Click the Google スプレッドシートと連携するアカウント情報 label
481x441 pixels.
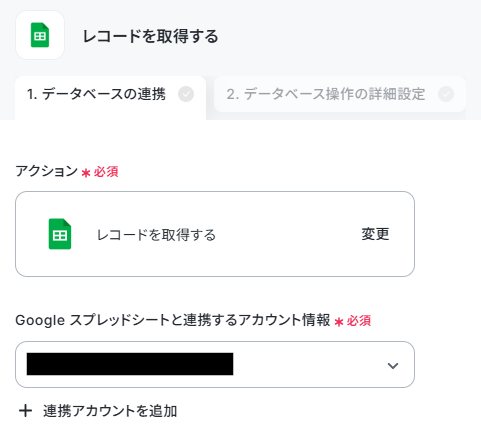point(173,320)
